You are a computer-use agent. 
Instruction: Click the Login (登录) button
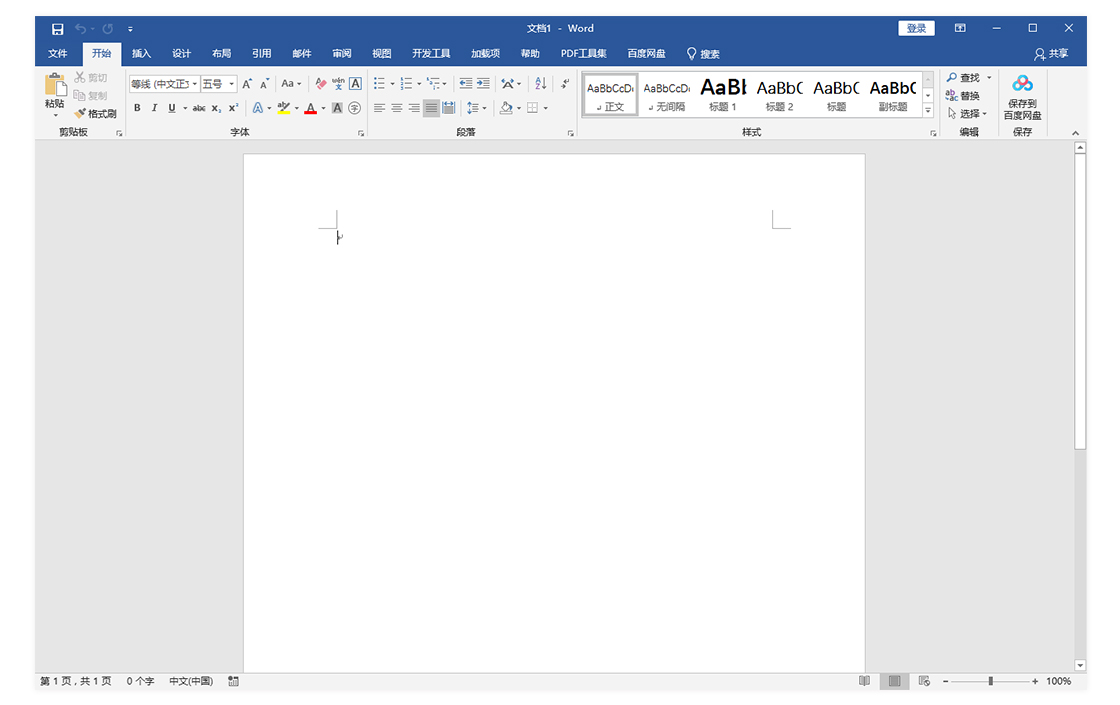(916, 28)
